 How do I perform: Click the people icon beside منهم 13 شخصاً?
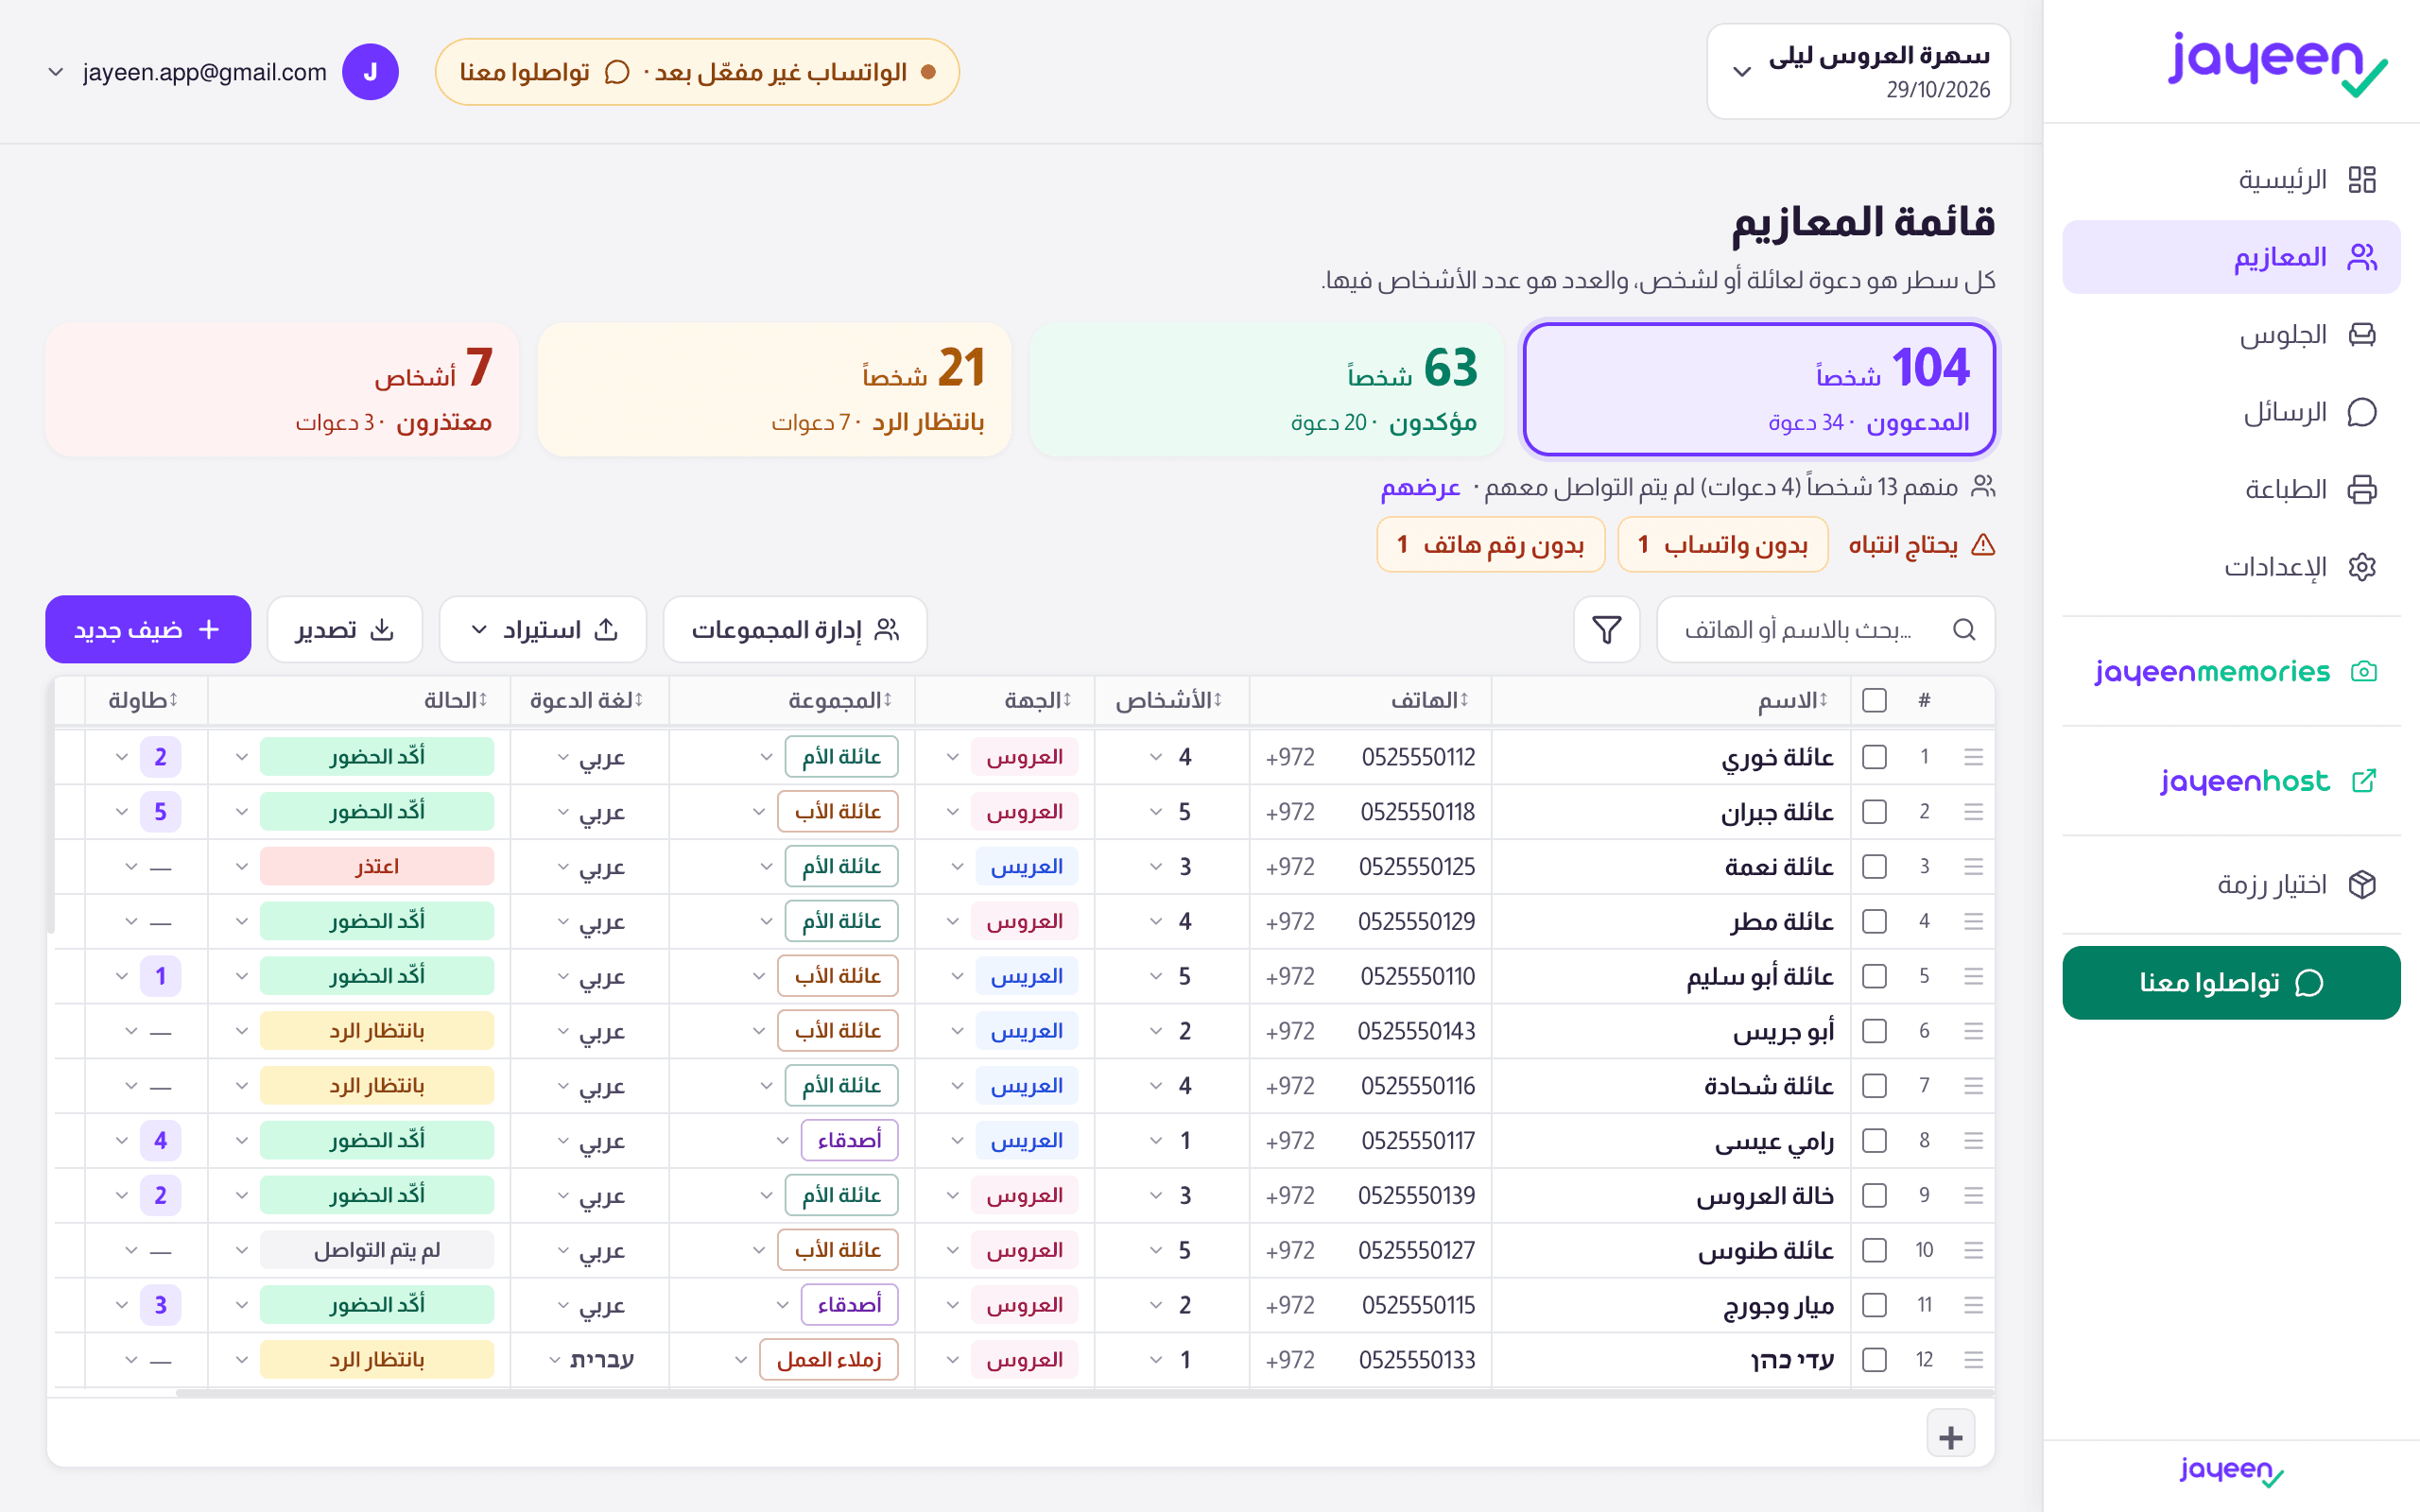click(x=1983, y=487)
